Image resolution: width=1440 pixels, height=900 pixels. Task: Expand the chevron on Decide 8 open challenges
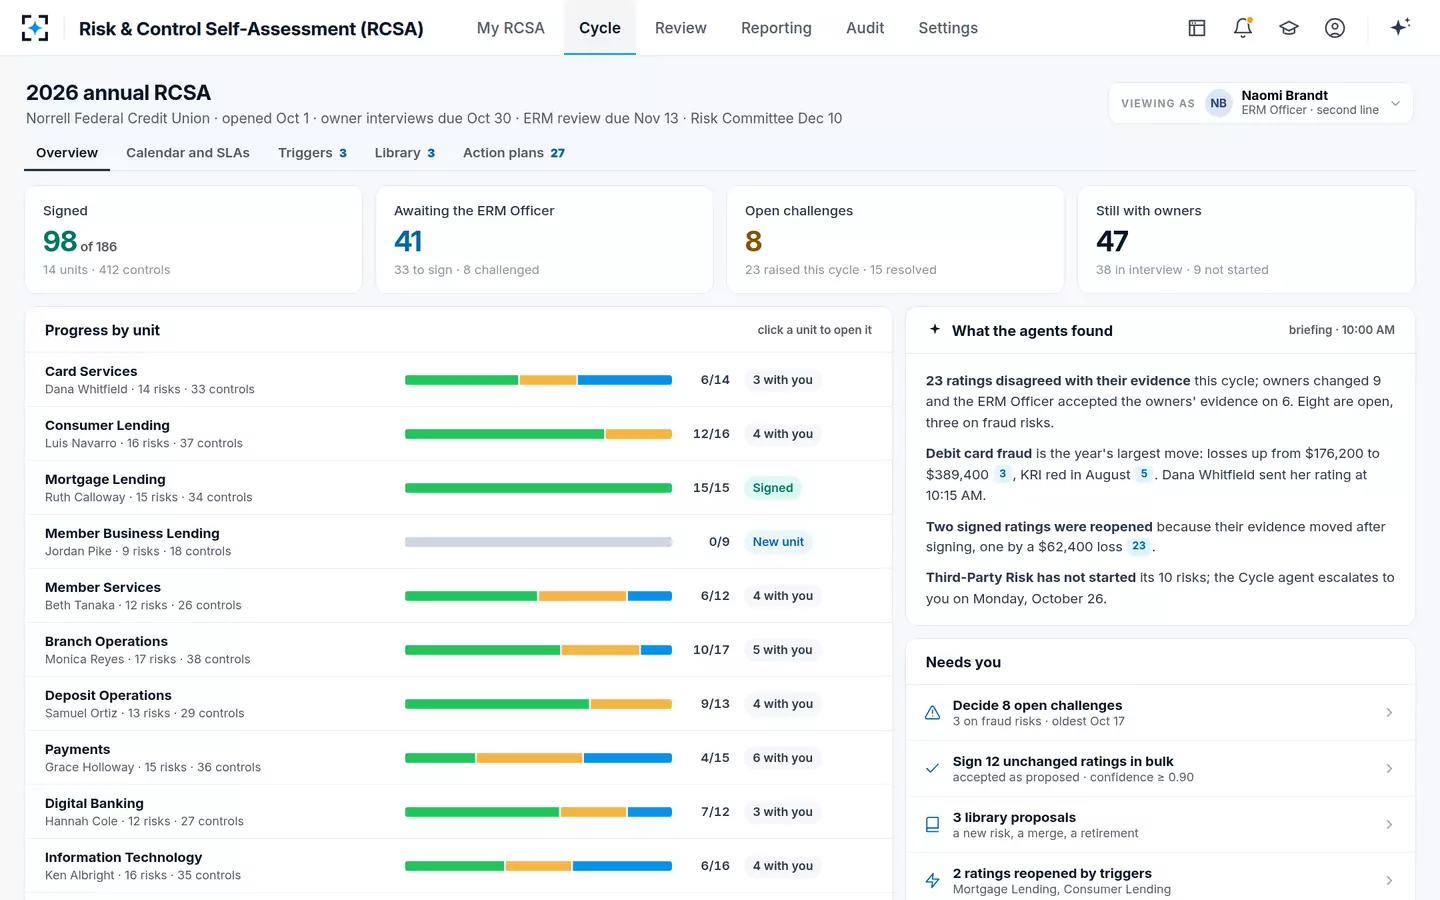(x=1389, y=713)
